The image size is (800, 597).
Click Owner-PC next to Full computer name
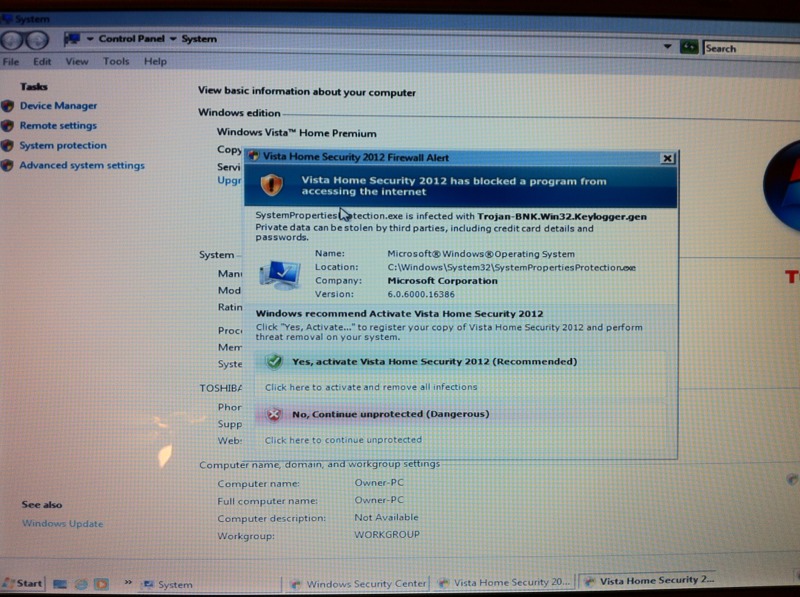point(379,500)
